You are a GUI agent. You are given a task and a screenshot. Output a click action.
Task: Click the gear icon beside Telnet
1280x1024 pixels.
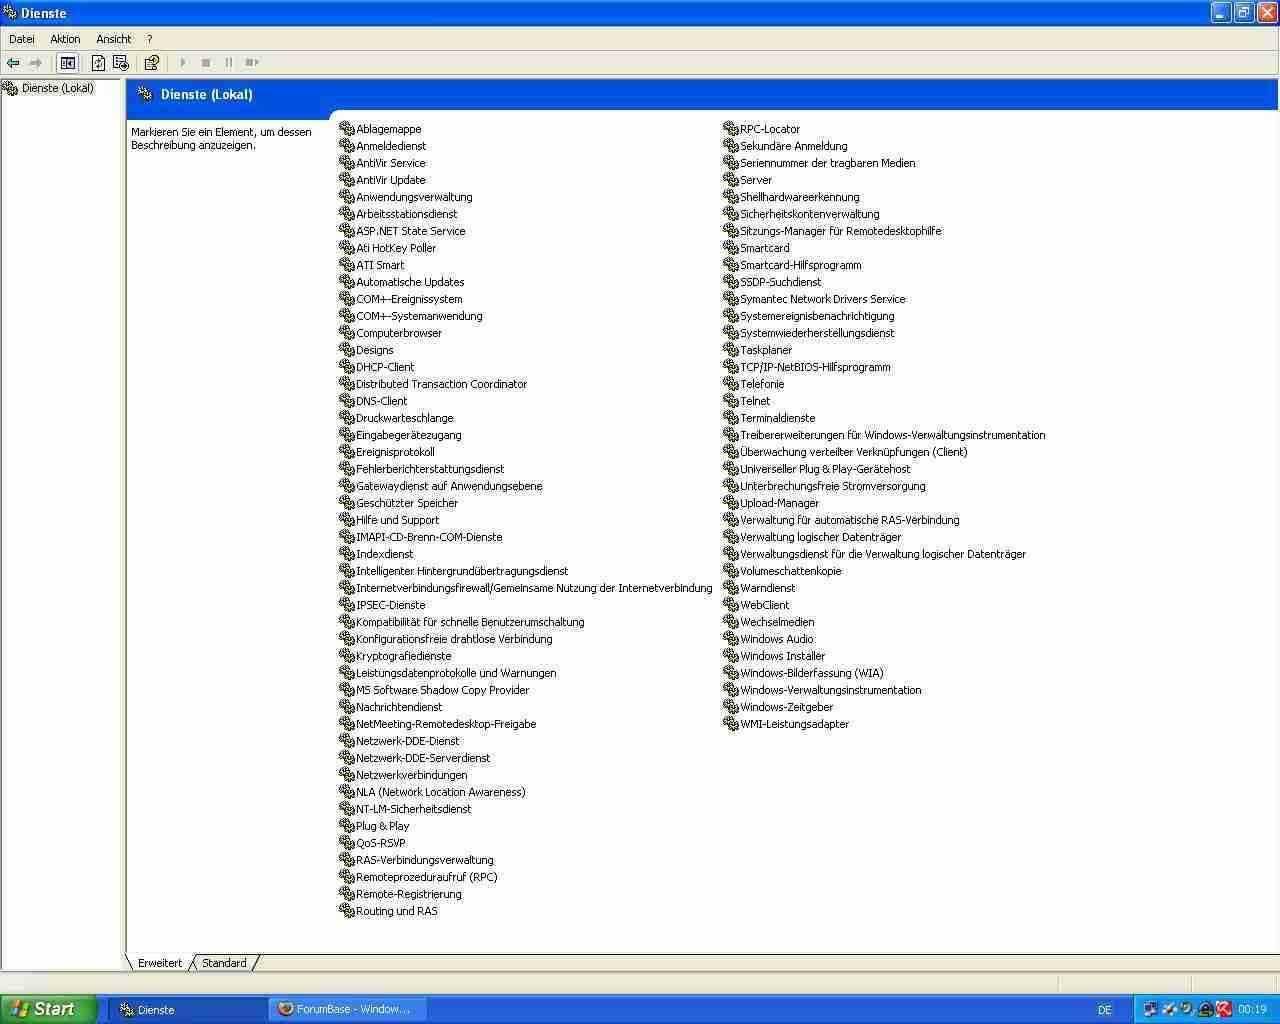731,401
